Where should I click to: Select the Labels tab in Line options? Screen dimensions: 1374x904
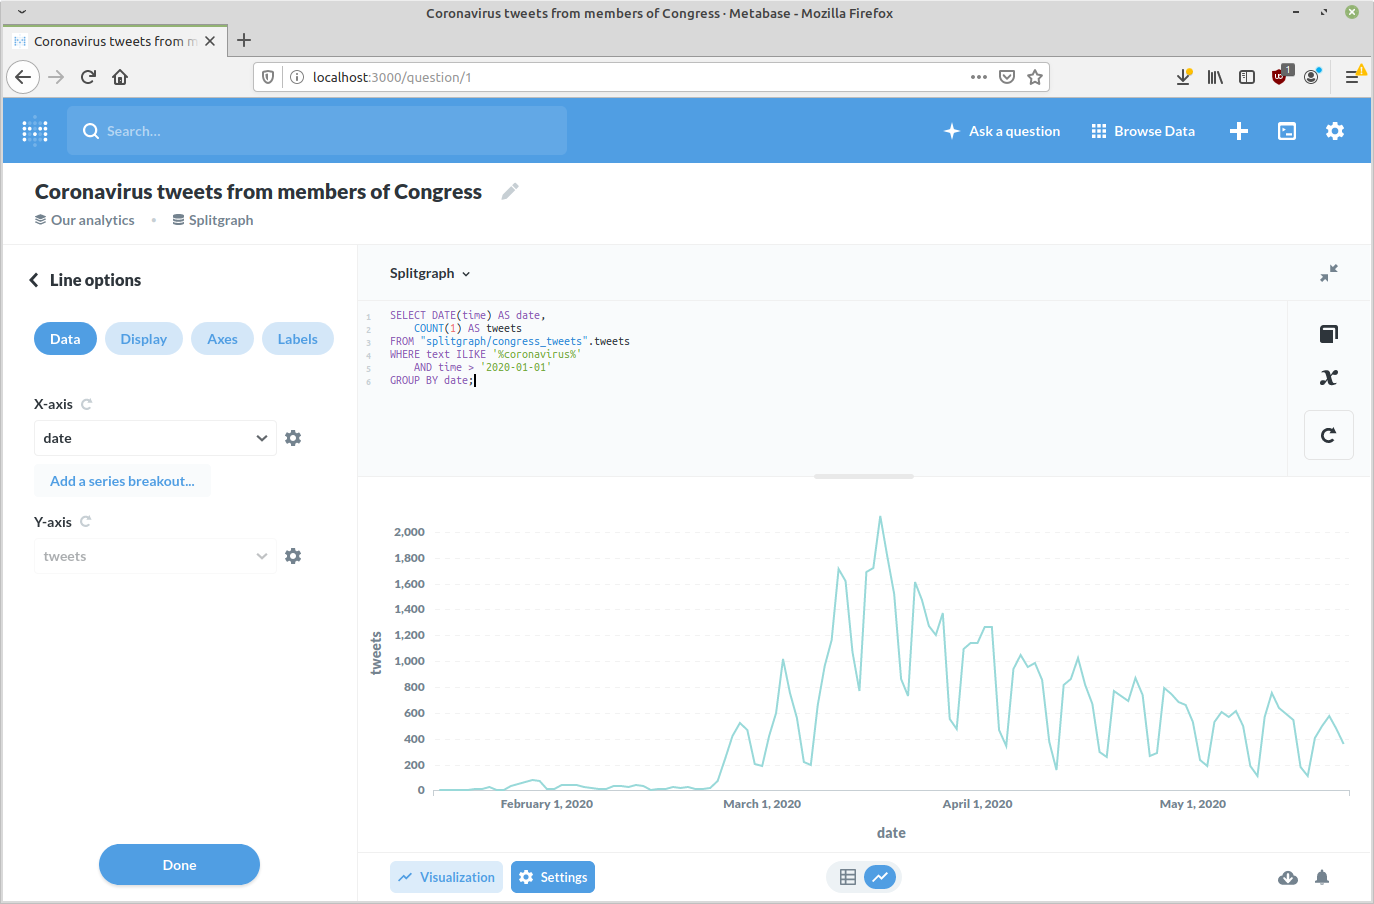(x=298, y=339)
